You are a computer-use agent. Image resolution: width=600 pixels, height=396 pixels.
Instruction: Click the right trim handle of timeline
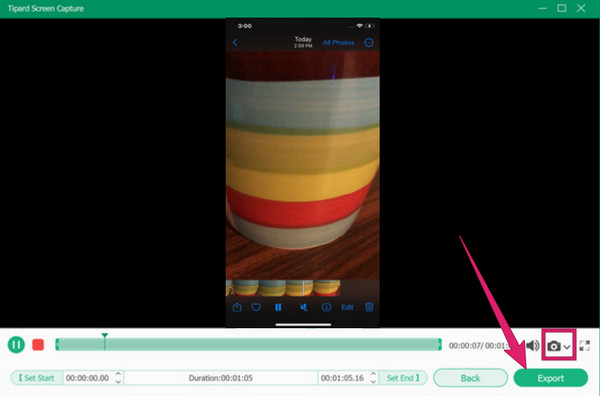[x=440, y=344]
